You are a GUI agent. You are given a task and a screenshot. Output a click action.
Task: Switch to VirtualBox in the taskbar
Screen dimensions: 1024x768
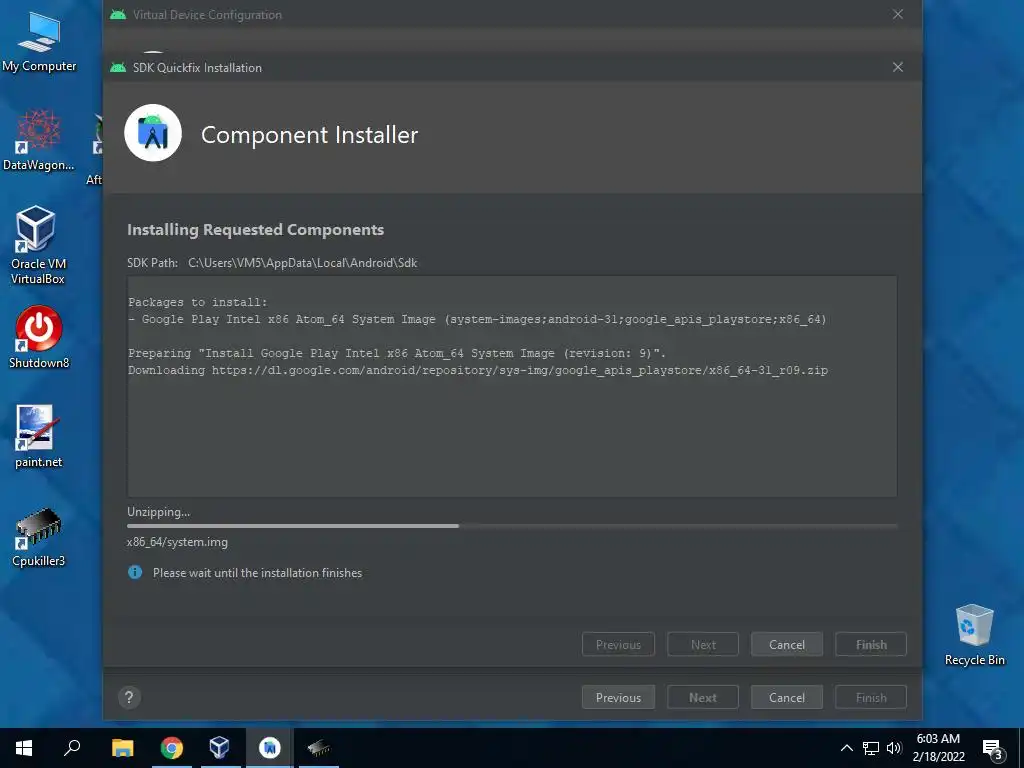[219, 748]
